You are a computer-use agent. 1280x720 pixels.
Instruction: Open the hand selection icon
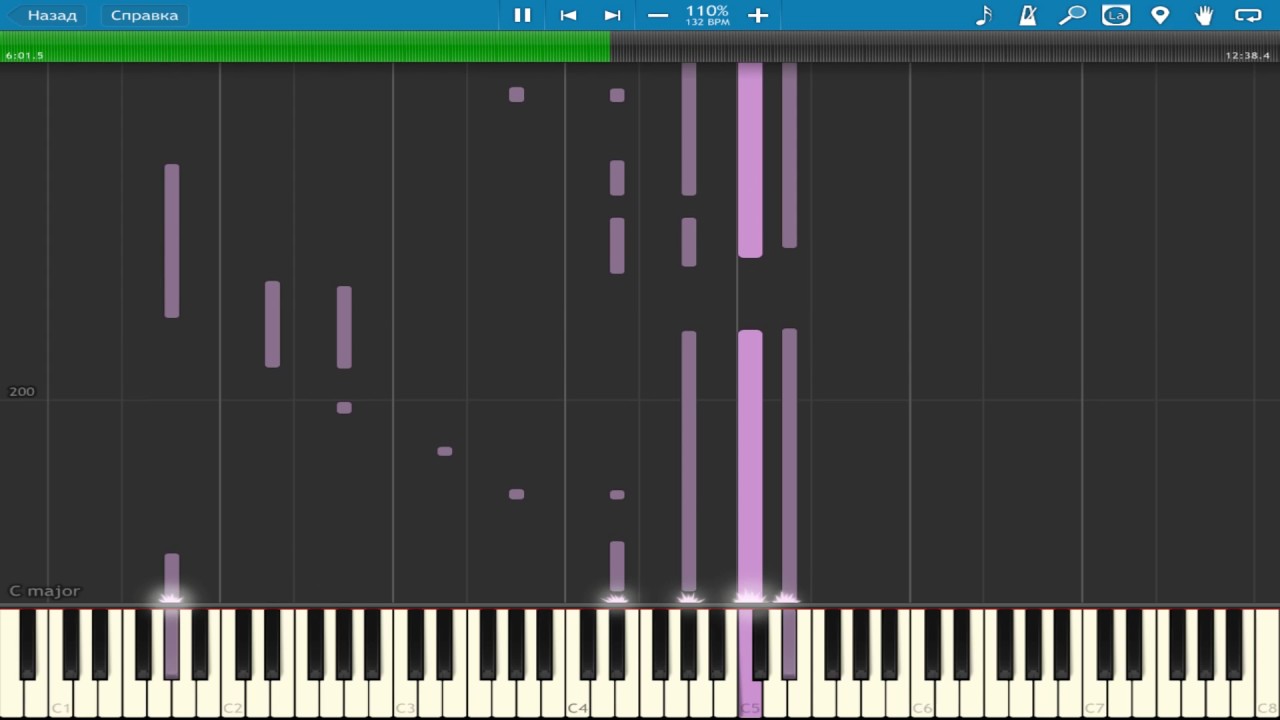coord(1204,15)
